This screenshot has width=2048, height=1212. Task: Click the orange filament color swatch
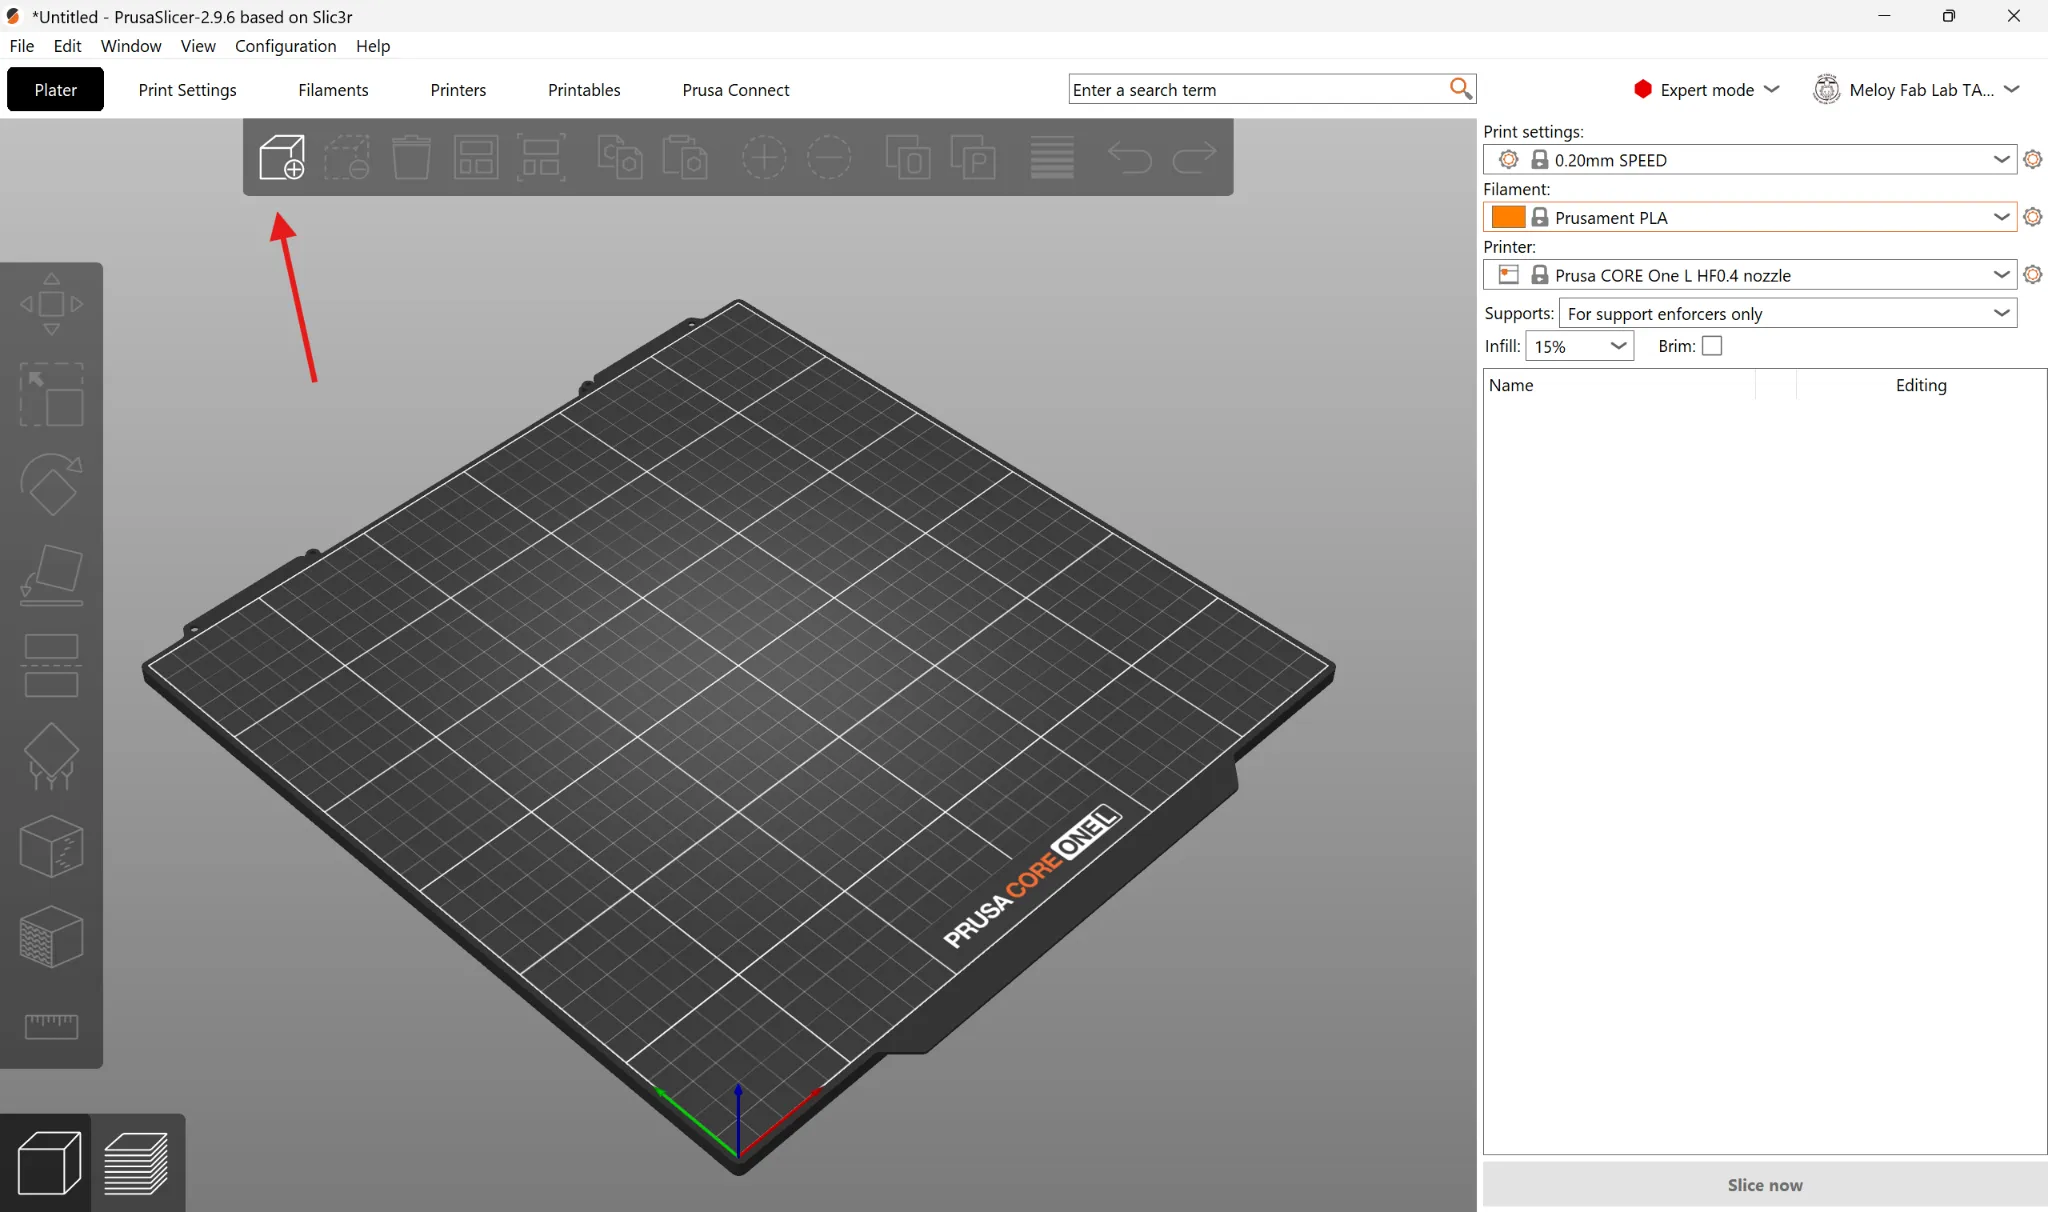pyautogui.click(x=1507, y=217)
